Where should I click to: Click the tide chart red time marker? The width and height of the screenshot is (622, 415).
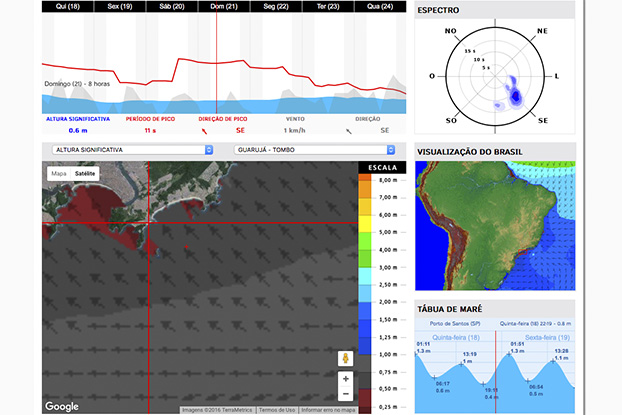click(x=495, y=371)
